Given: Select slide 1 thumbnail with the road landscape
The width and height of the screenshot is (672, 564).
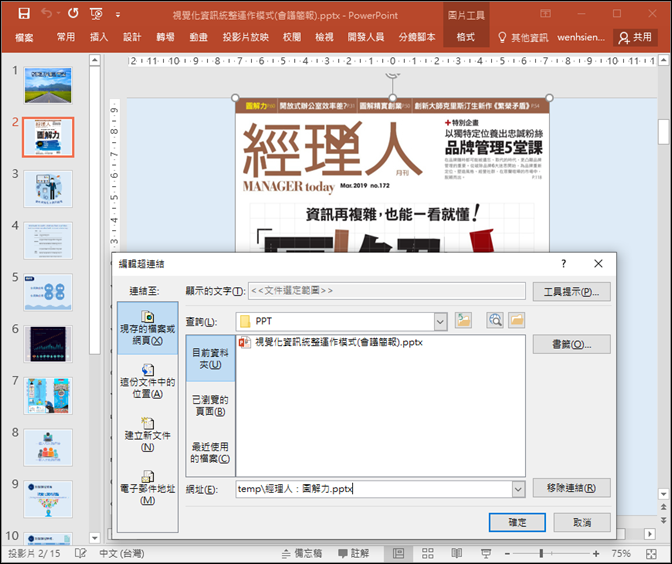Looking at the screenshot, I should click(x=48, y=85).
